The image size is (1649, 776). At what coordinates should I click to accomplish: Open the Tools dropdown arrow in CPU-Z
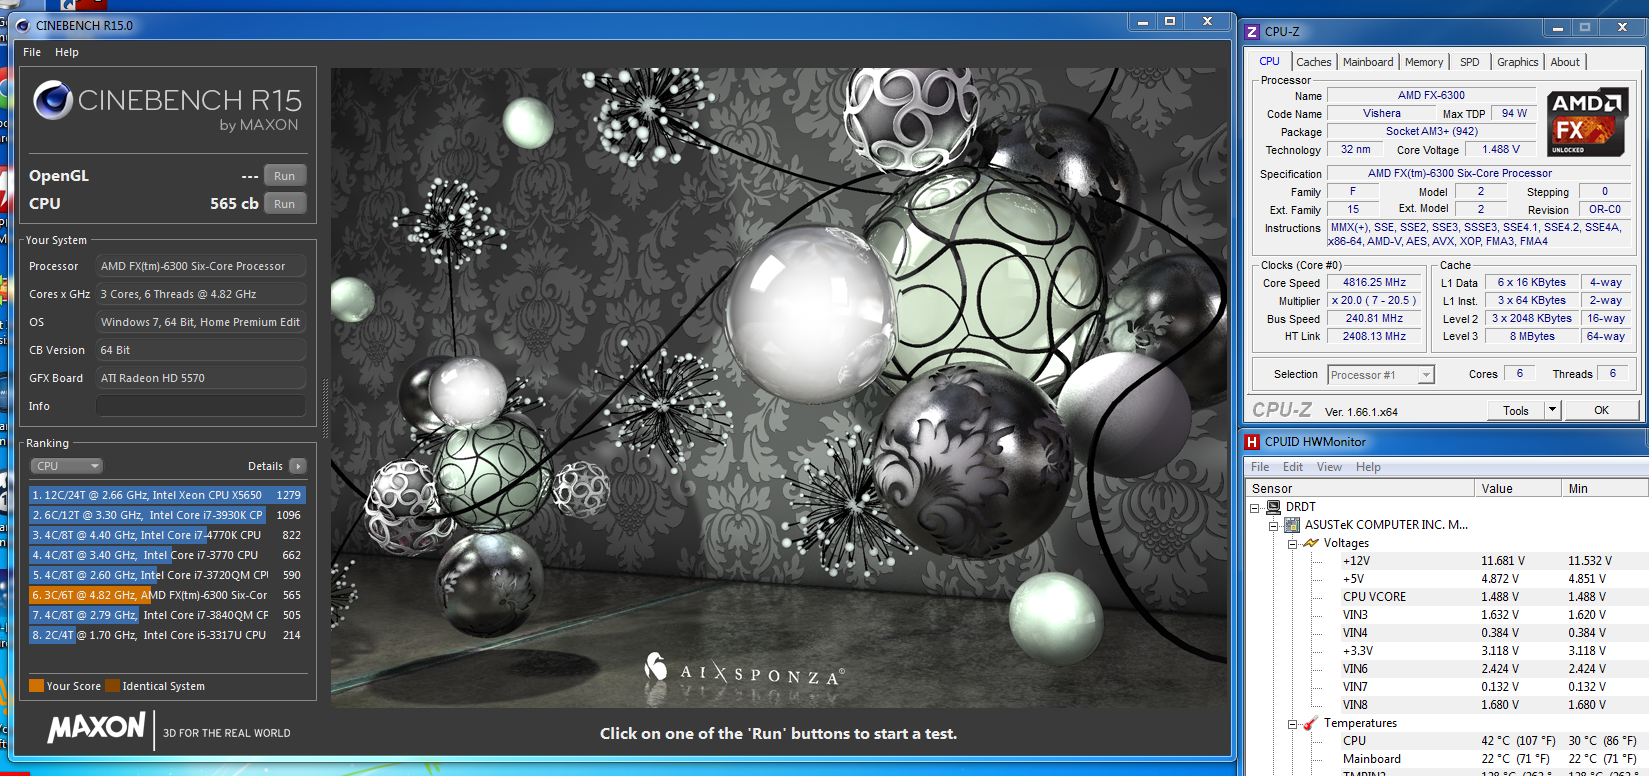(1553, 410)
